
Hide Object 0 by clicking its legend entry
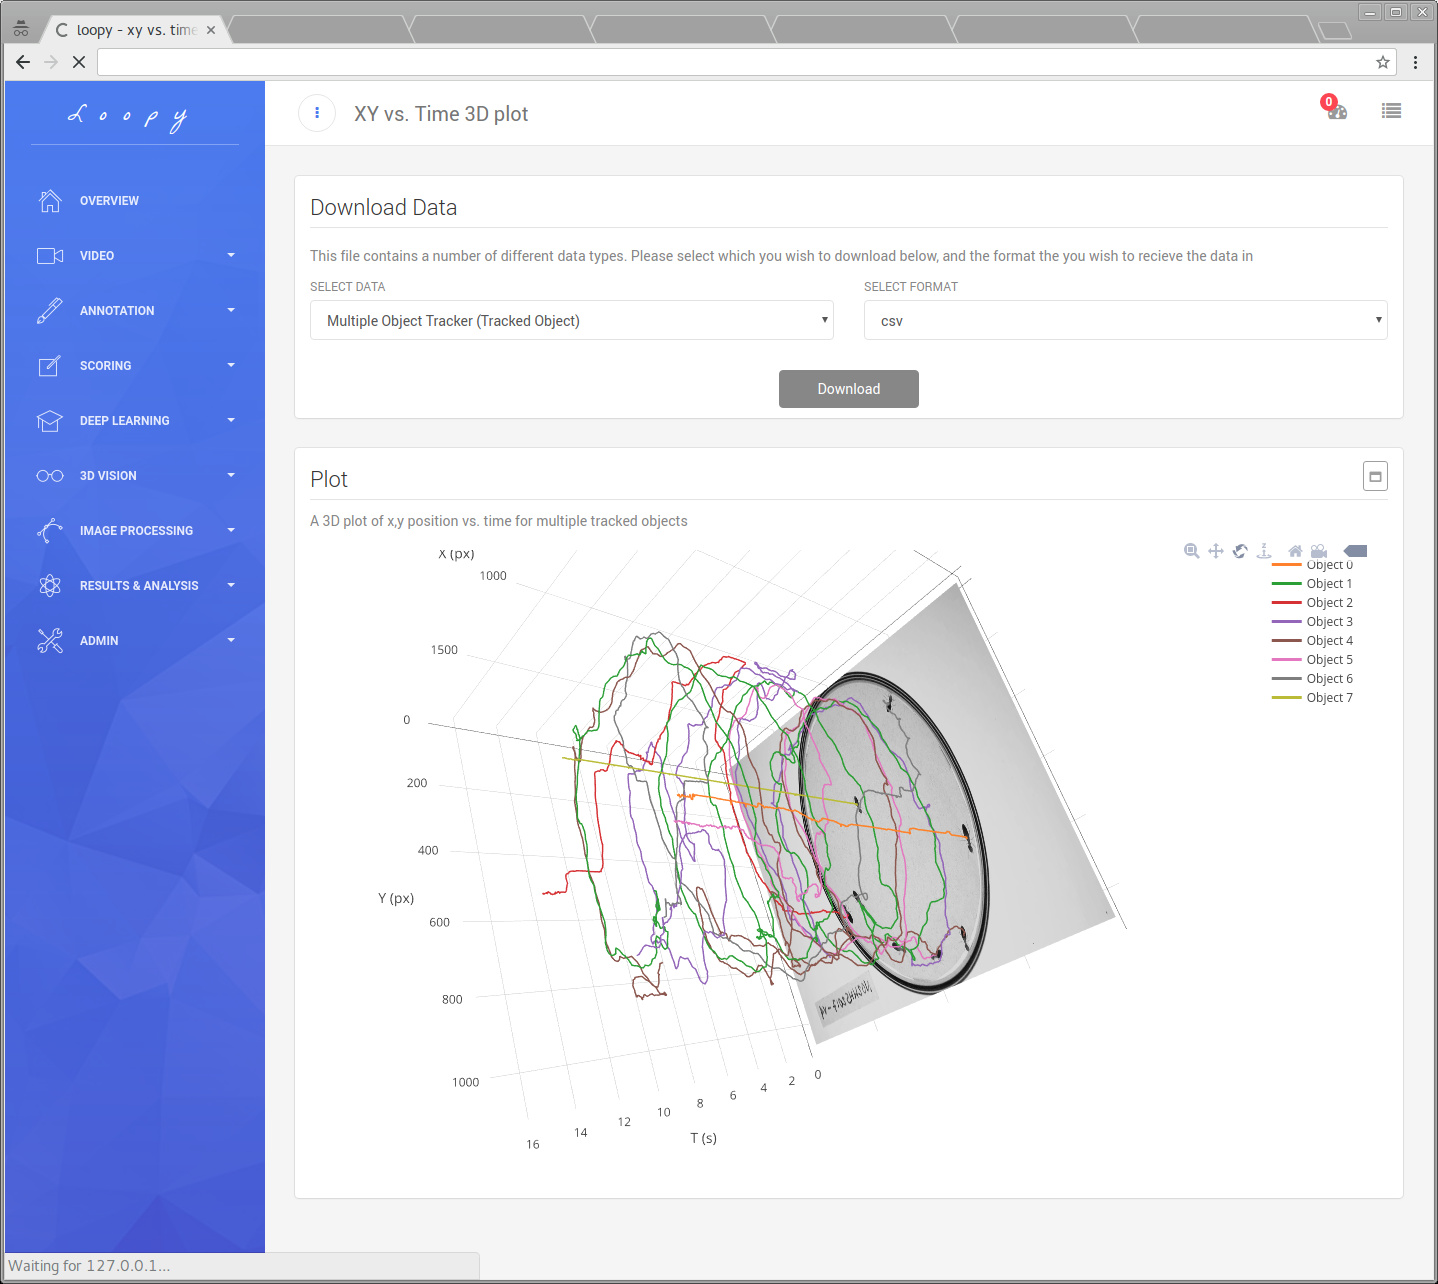point(1330,565)
